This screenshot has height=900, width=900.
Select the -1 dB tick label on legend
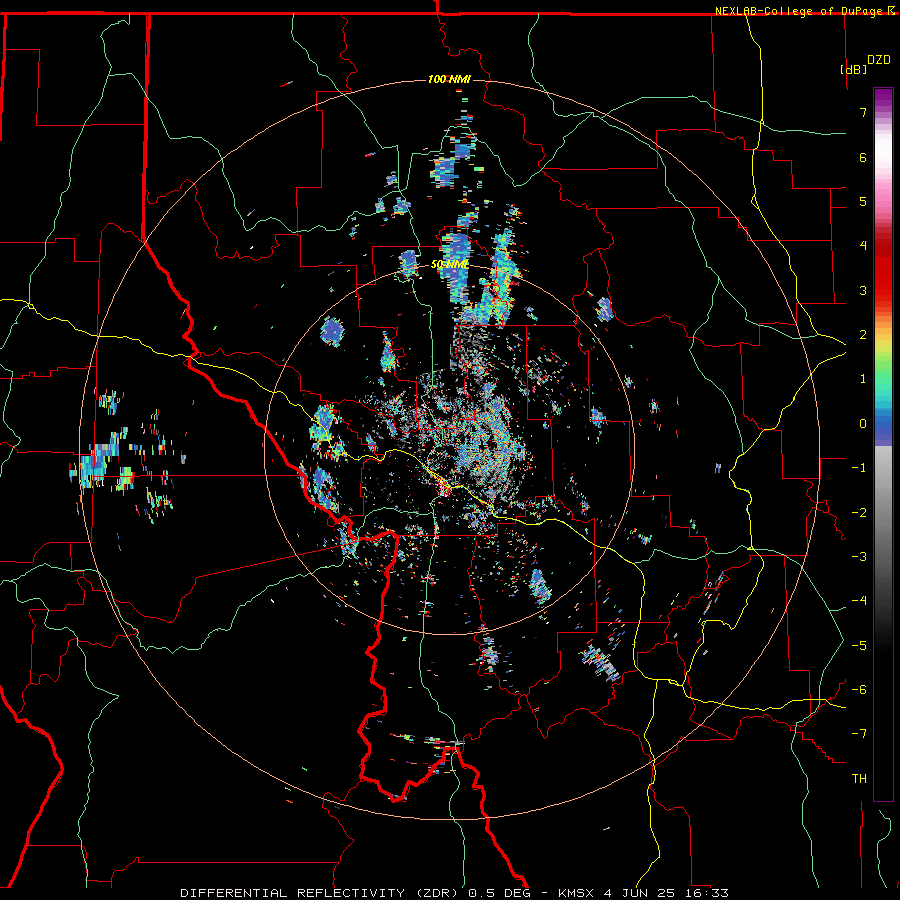click(x=859, y=468)
